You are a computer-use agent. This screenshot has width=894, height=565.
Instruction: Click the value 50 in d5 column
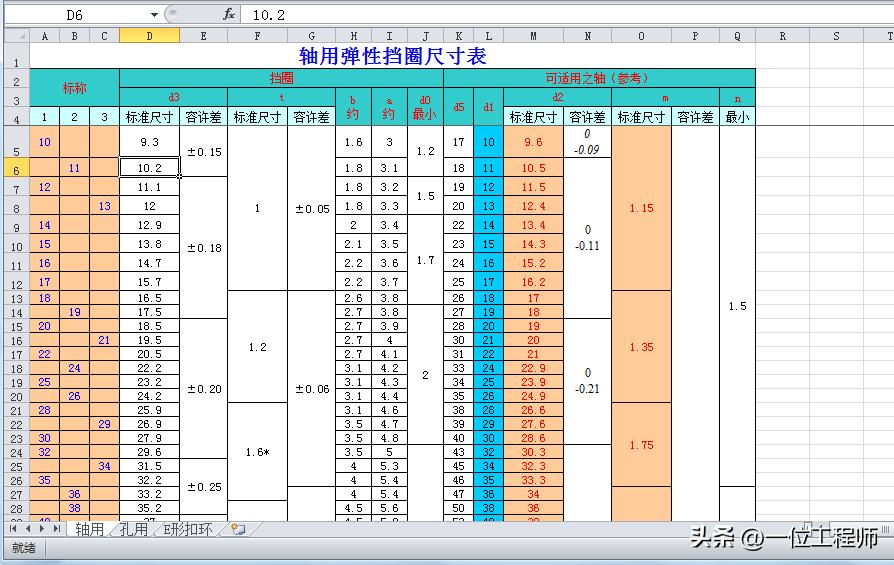tap(458, 508)
